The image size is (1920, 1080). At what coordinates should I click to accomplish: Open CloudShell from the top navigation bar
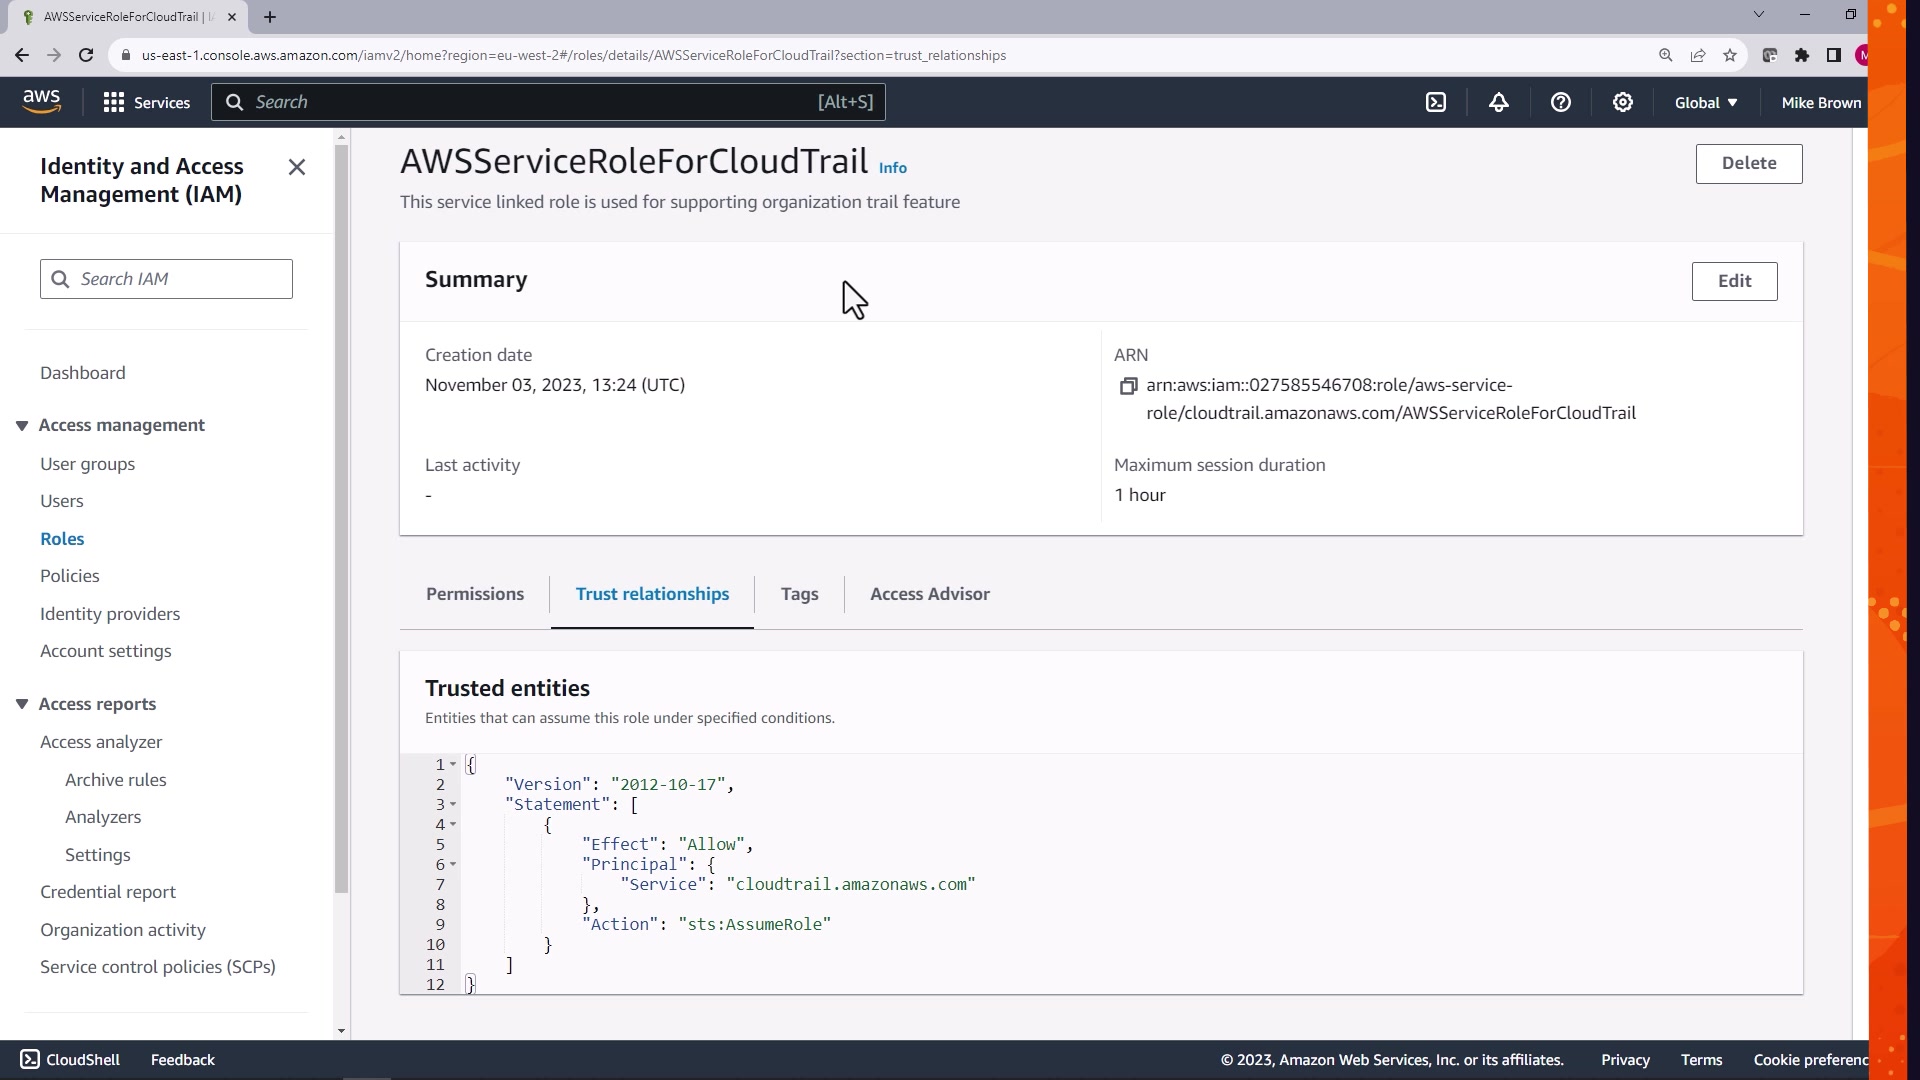[1436, 102]
